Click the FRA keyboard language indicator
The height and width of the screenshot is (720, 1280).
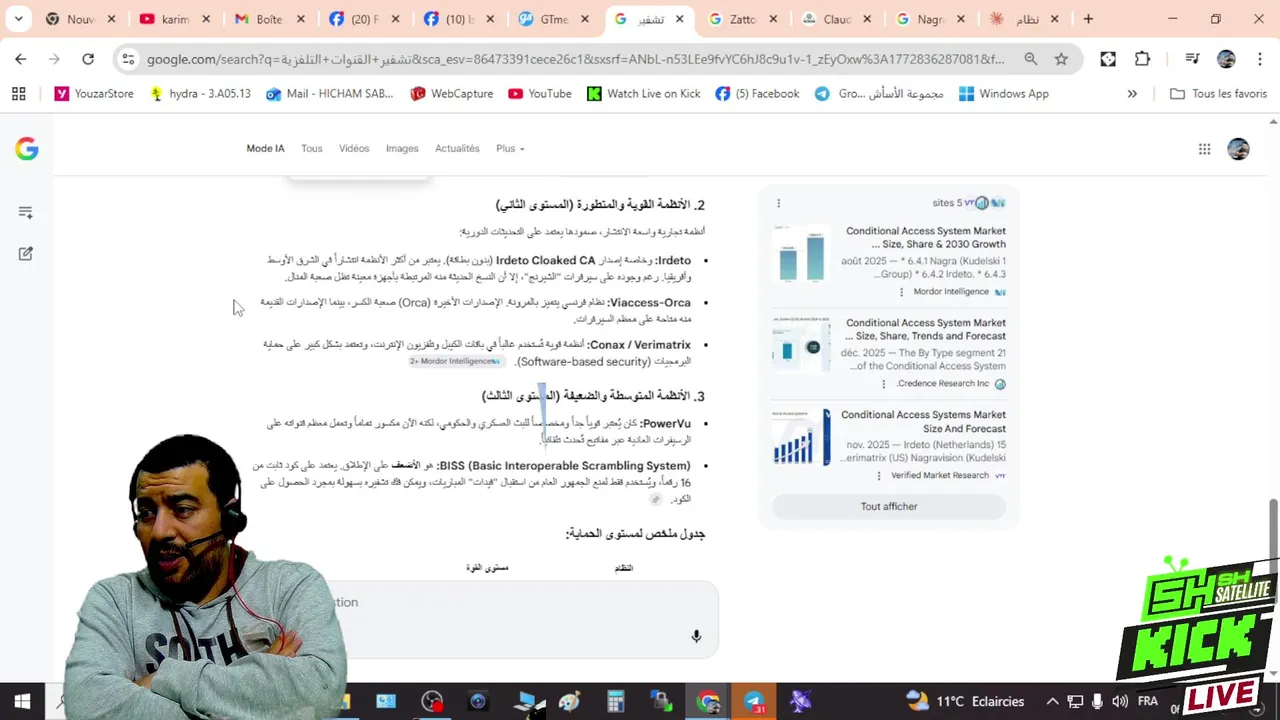coord(1149,702)
